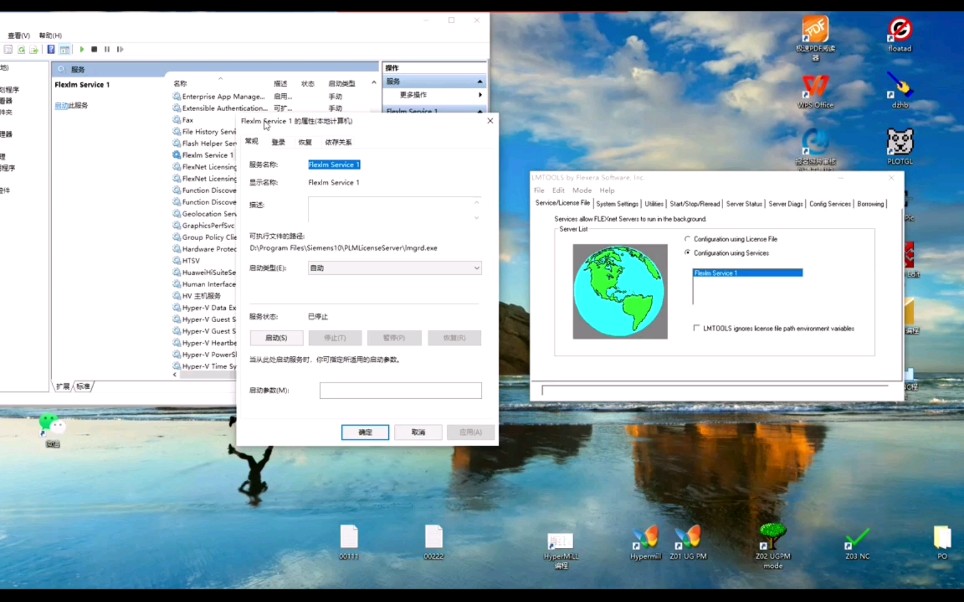Click the green Start Service toolbar icon

(82, 49)
